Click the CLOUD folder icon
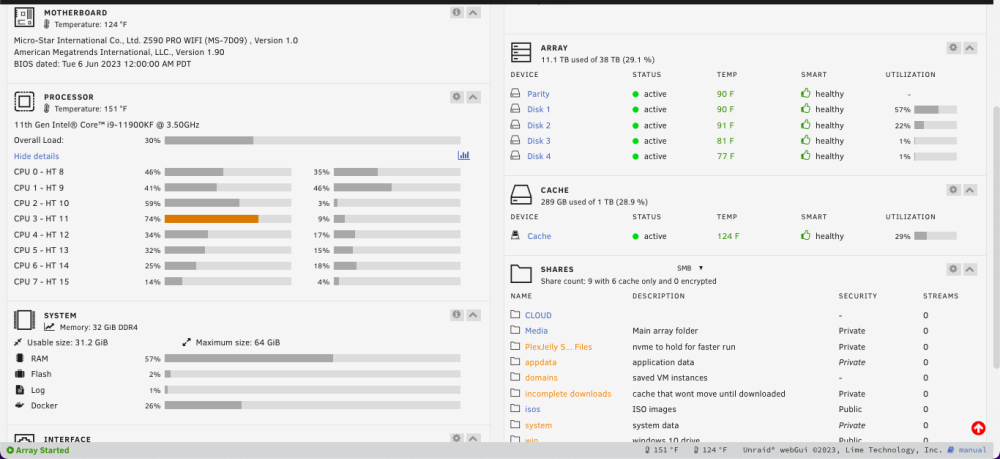Viewport: 1000px width, 459px height. pos(515,315)
